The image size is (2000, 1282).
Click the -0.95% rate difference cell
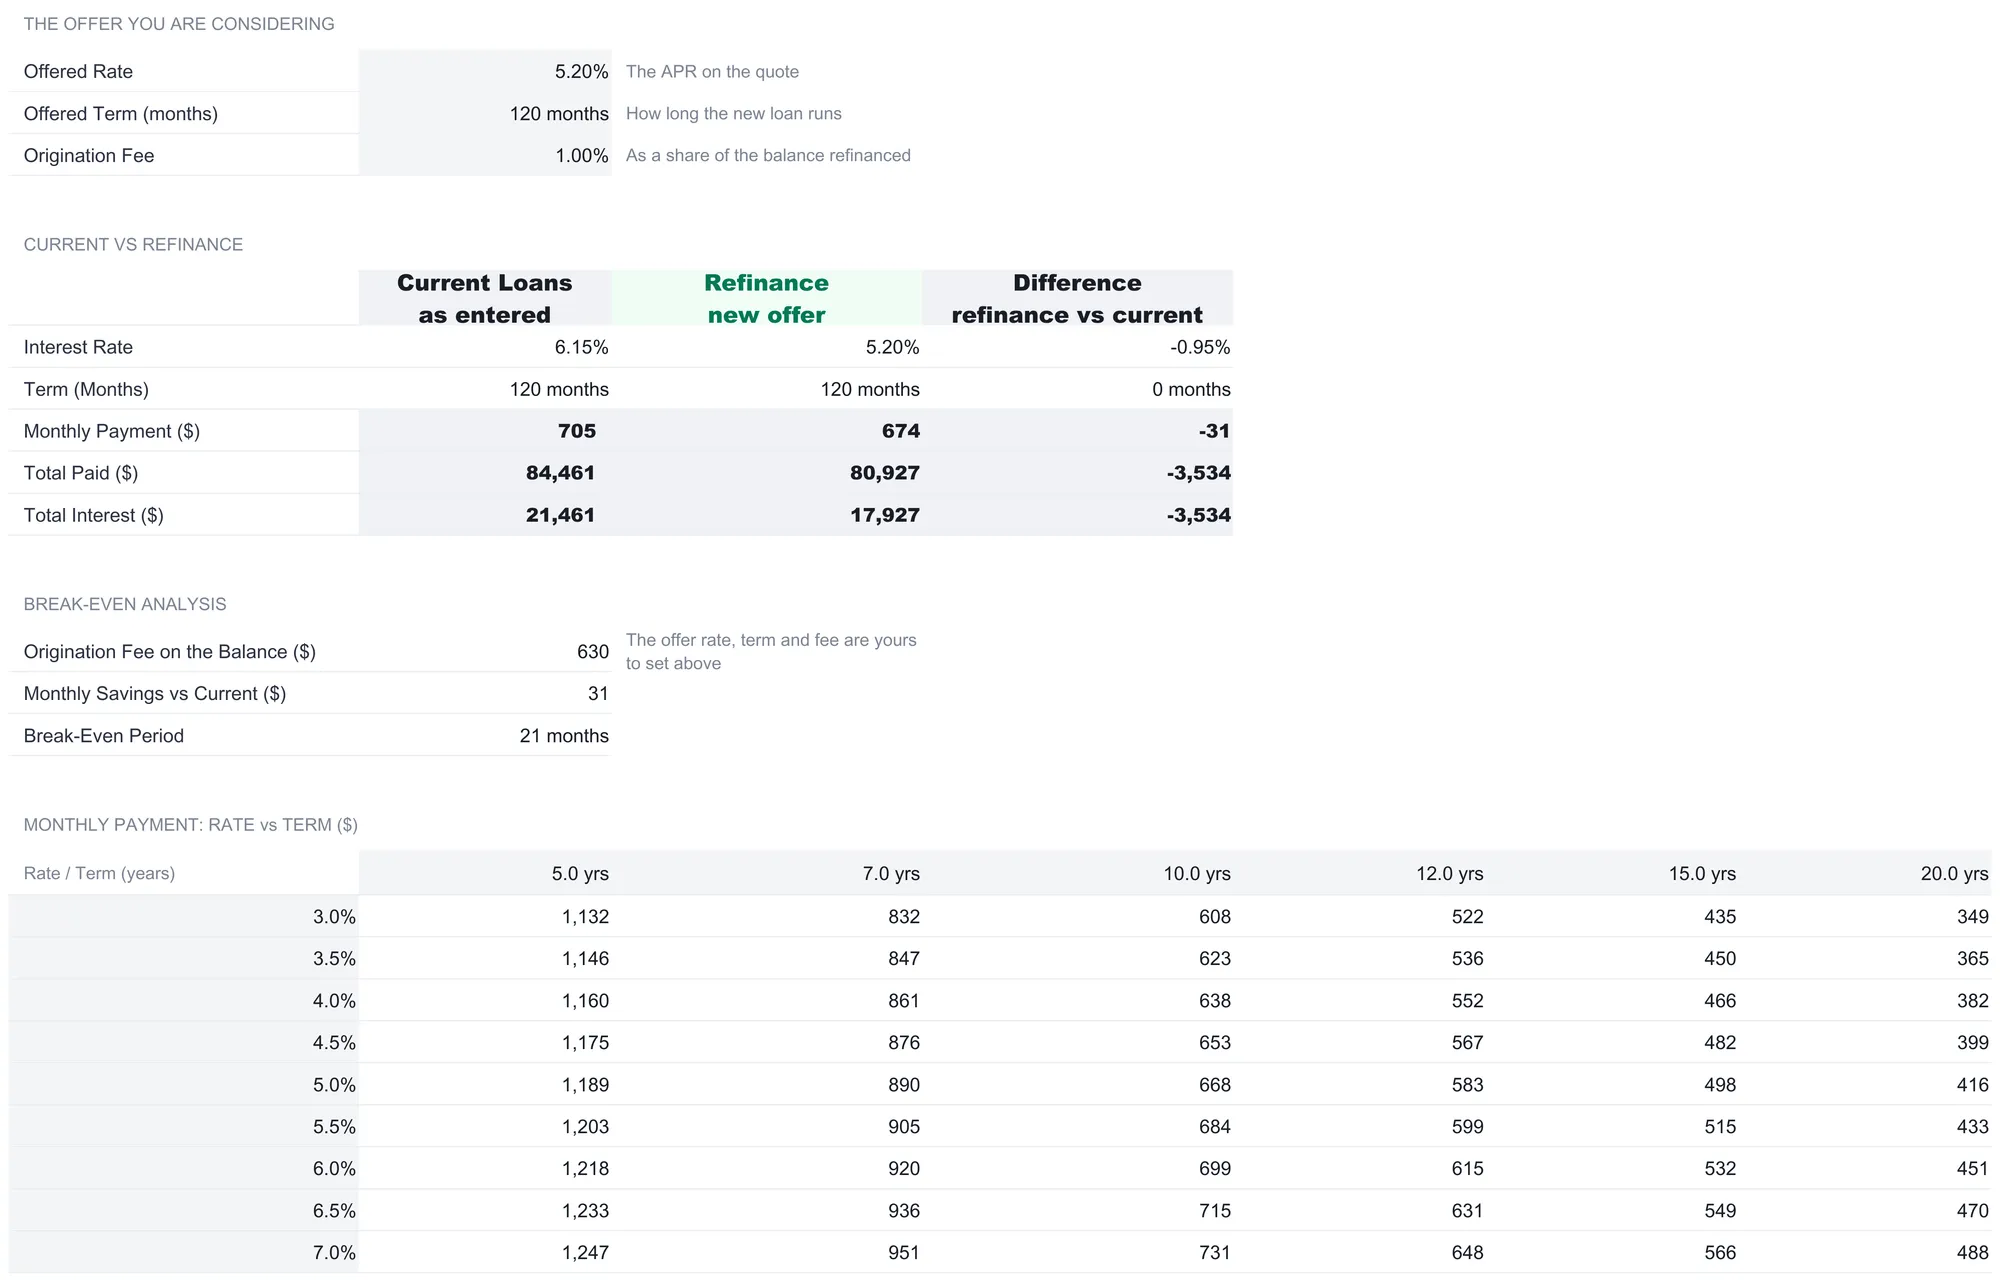[x=1077, y=347]
